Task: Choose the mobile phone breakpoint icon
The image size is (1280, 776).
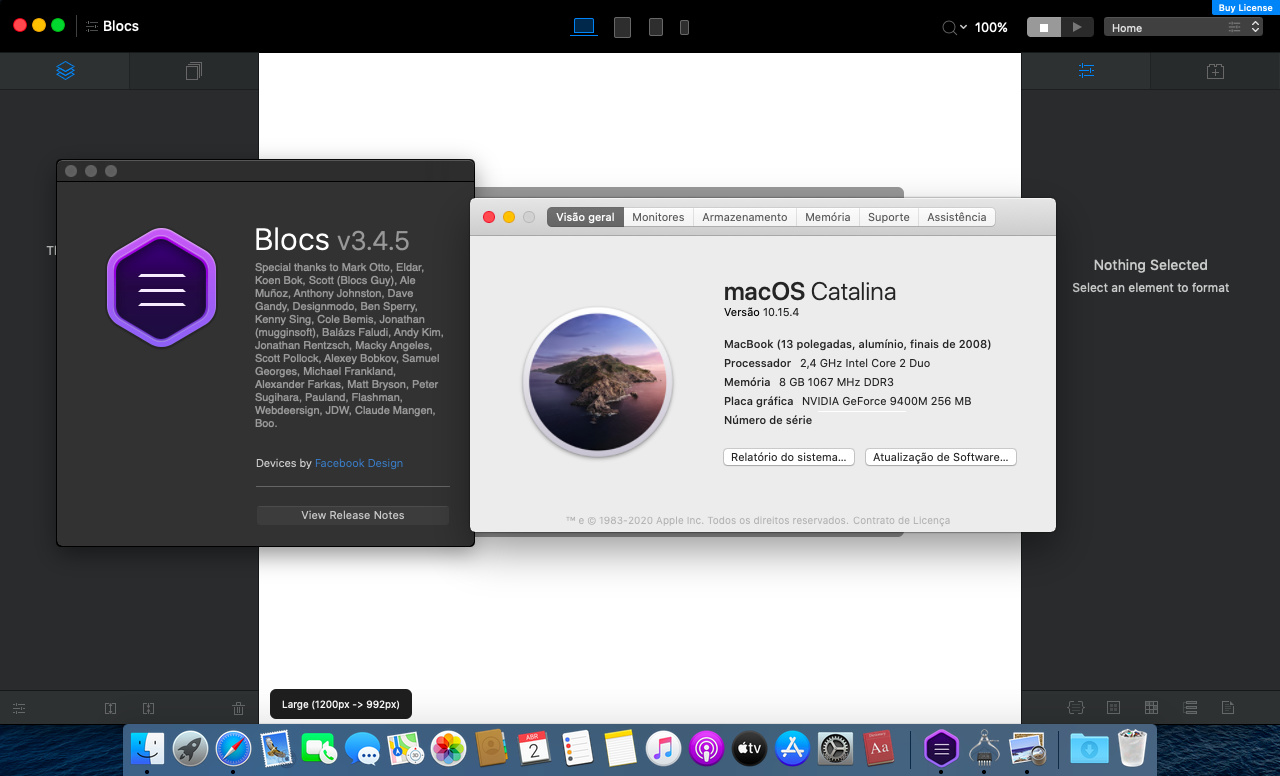Action: click(x=684, y=27)
